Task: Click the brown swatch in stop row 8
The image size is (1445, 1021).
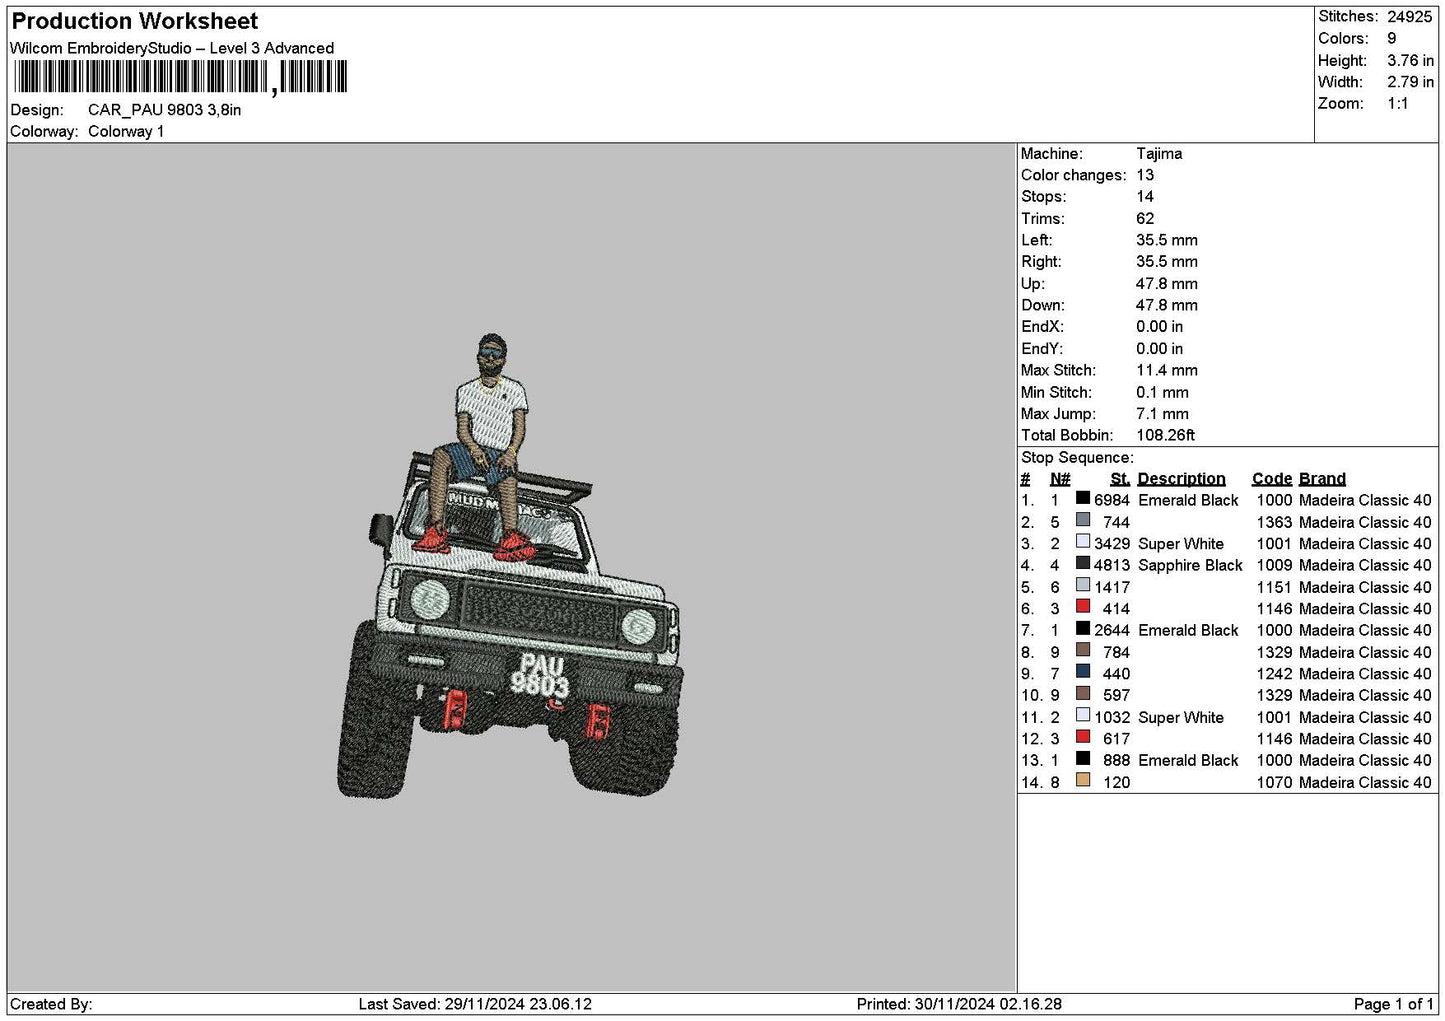Action: (1083, 651)
